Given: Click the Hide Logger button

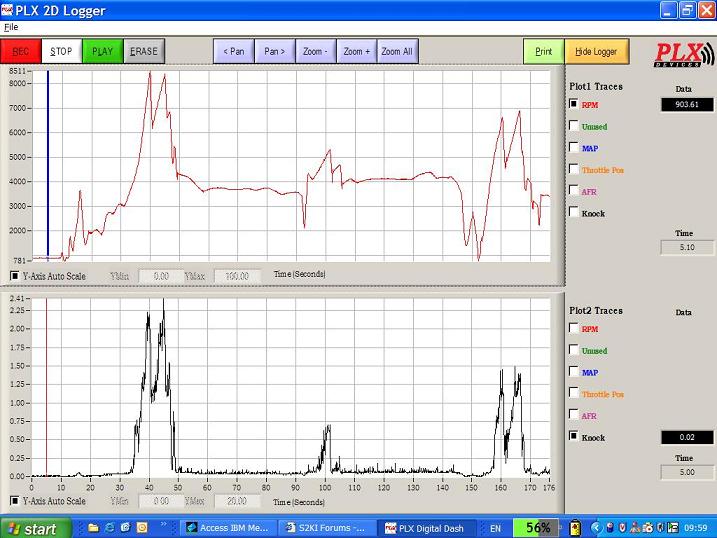Looking at the screenshot, I should [596, 51].
